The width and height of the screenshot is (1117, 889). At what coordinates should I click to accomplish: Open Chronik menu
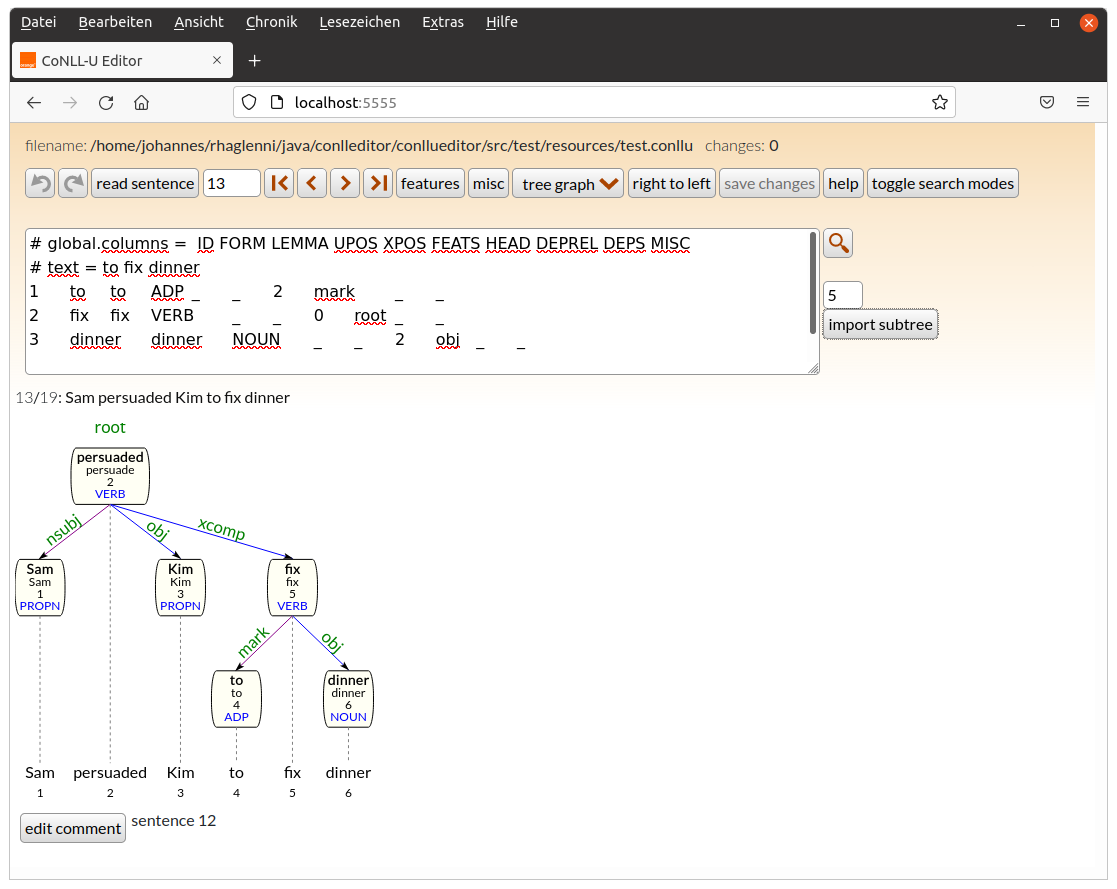pyautogui.click(x=271, y=22)
